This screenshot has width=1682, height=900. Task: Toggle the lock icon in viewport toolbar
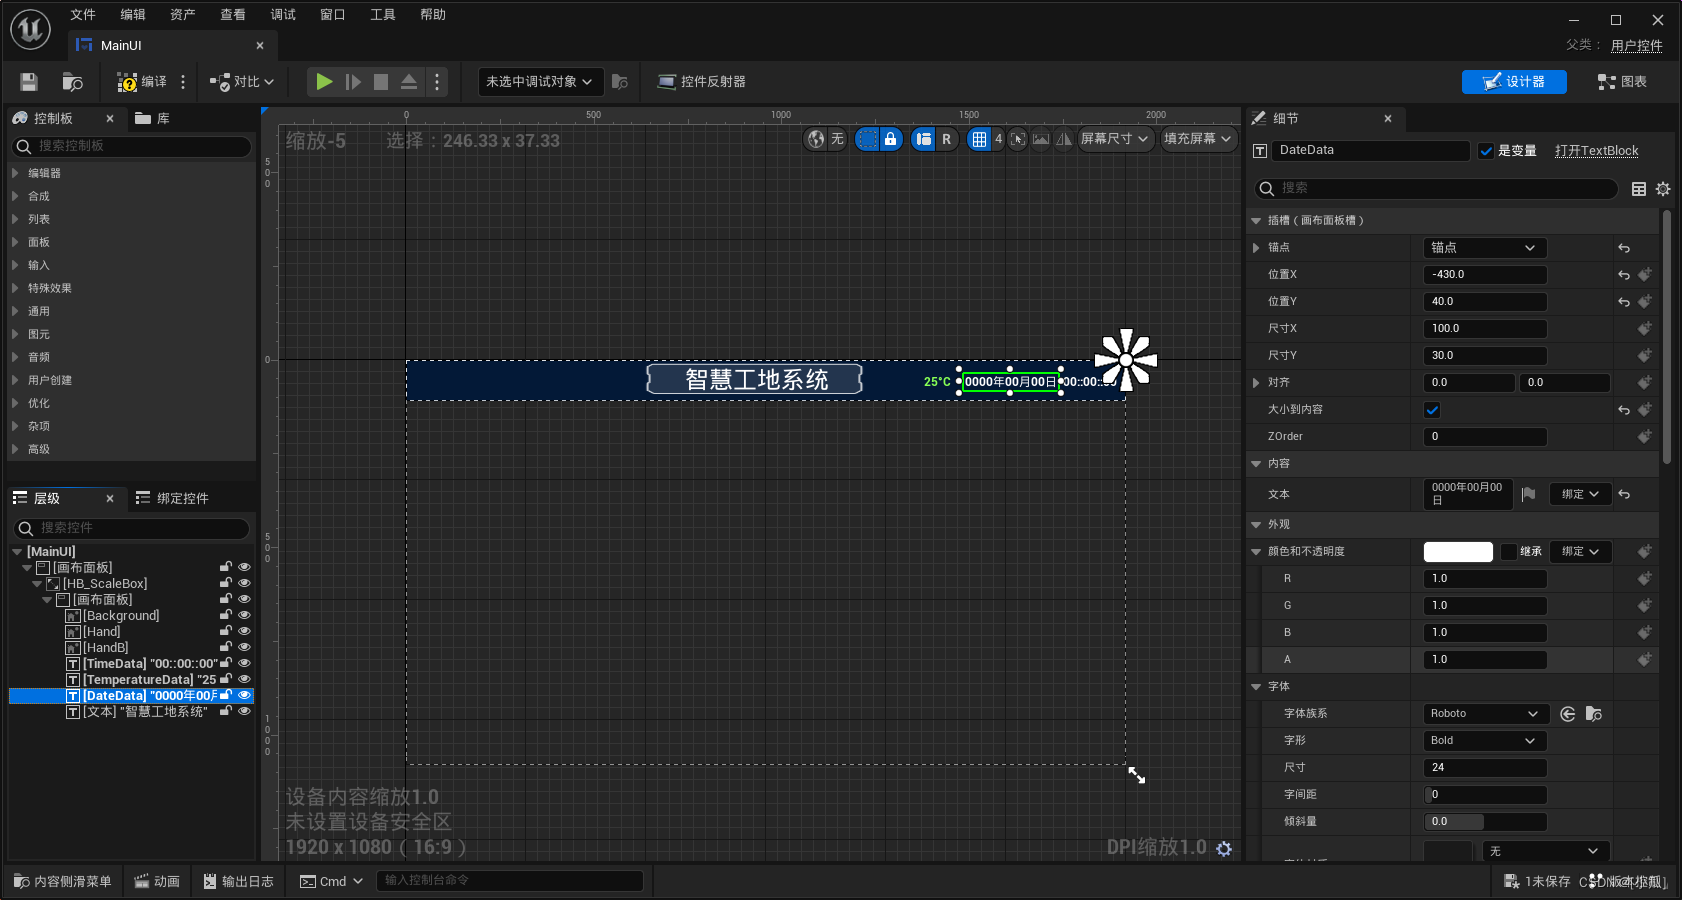(x=890, y=139)
